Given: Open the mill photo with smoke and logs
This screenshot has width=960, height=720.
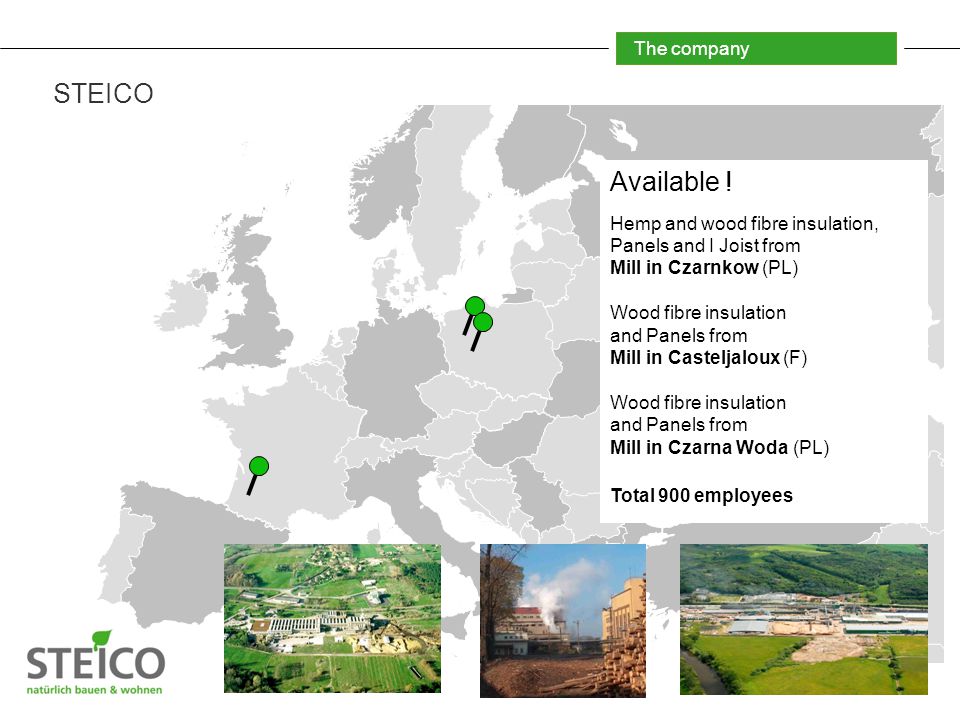Looking at the screenshot, I should coord(563,621).
